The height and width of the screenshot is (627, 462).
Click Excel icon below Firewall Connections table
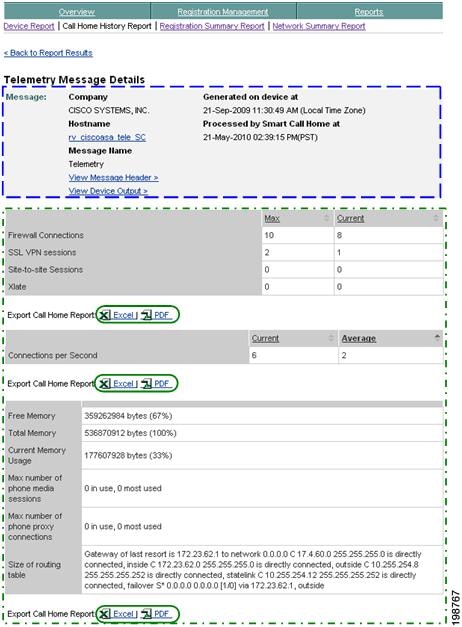pos(104,315)
